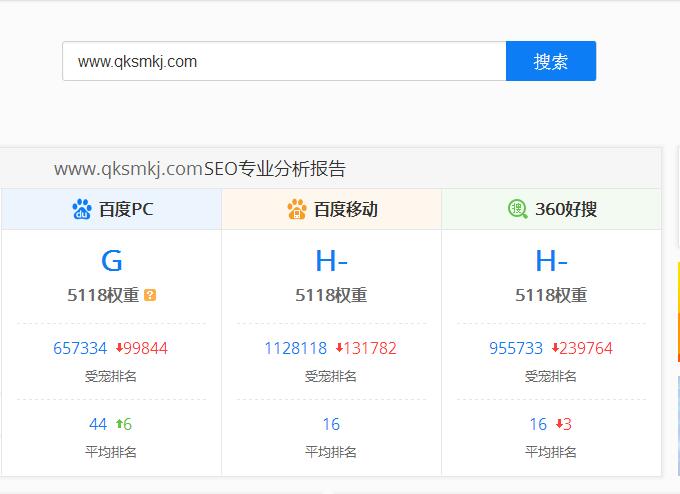The height and width of the screenshot is (494, 680).
Task: Click the blue 搜索 search button
Action: (x=551, y=61)
